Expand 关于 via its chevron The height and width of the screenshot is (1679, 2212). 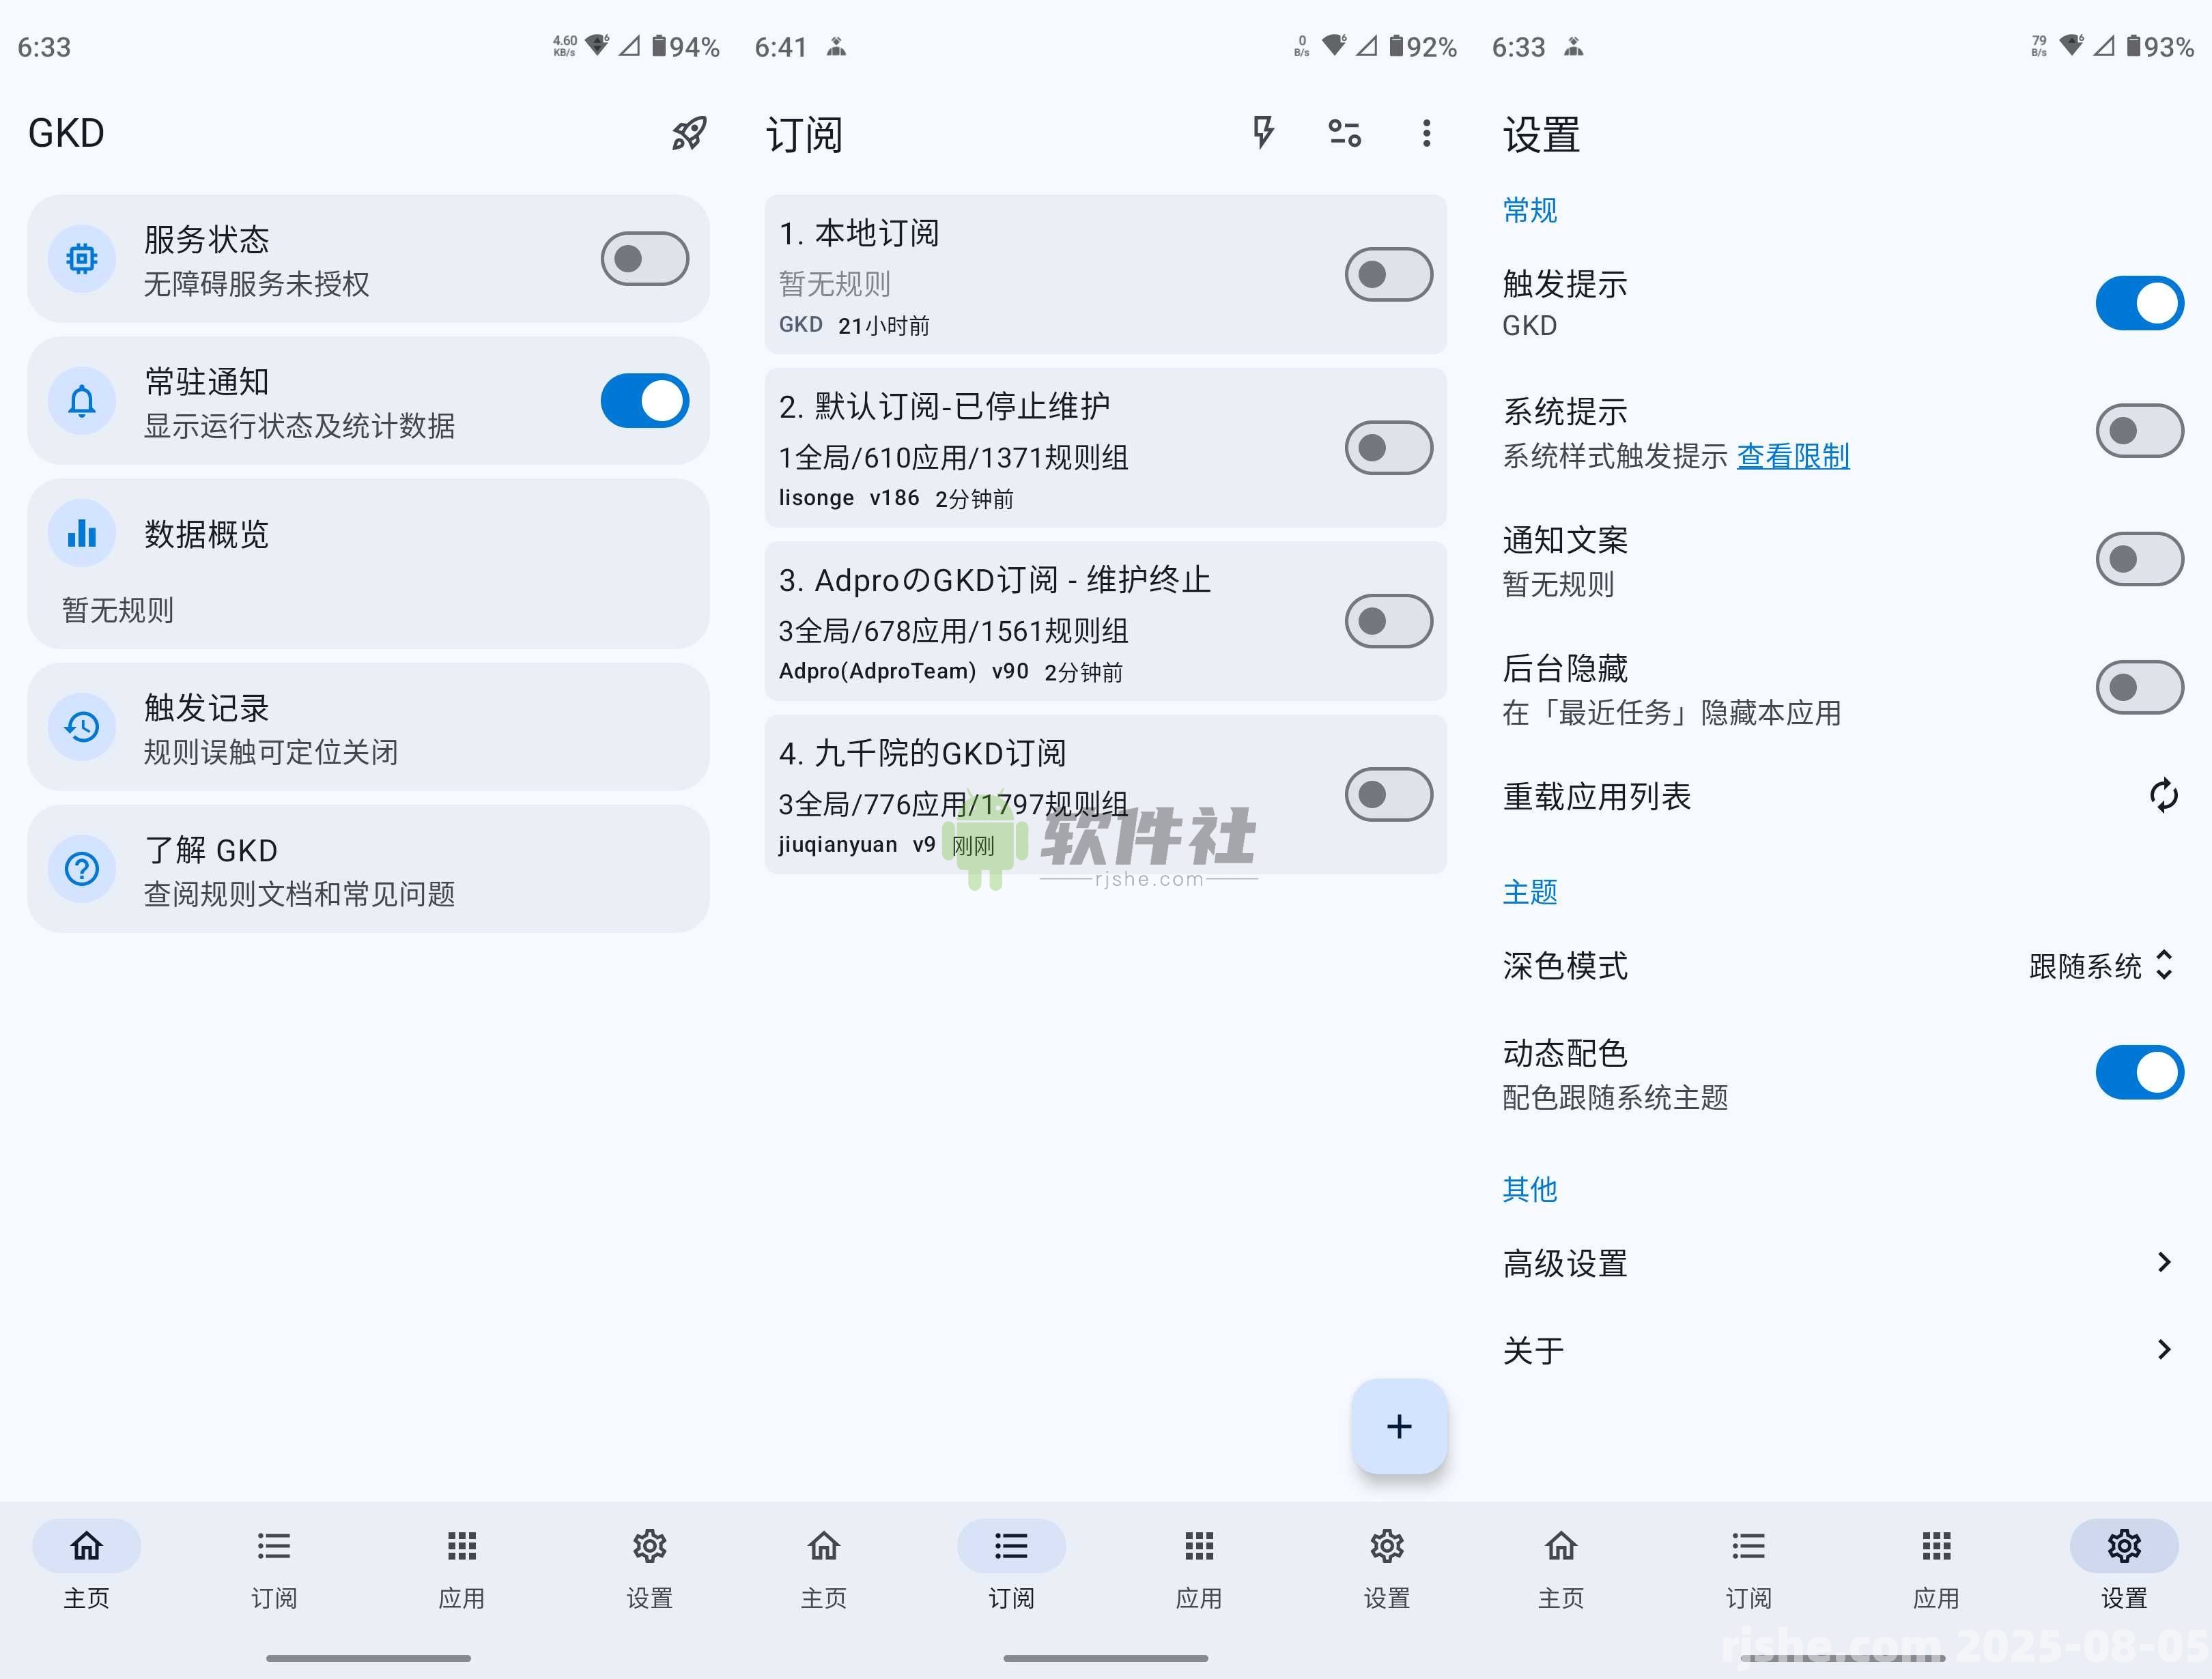tap(2164, 1348)
